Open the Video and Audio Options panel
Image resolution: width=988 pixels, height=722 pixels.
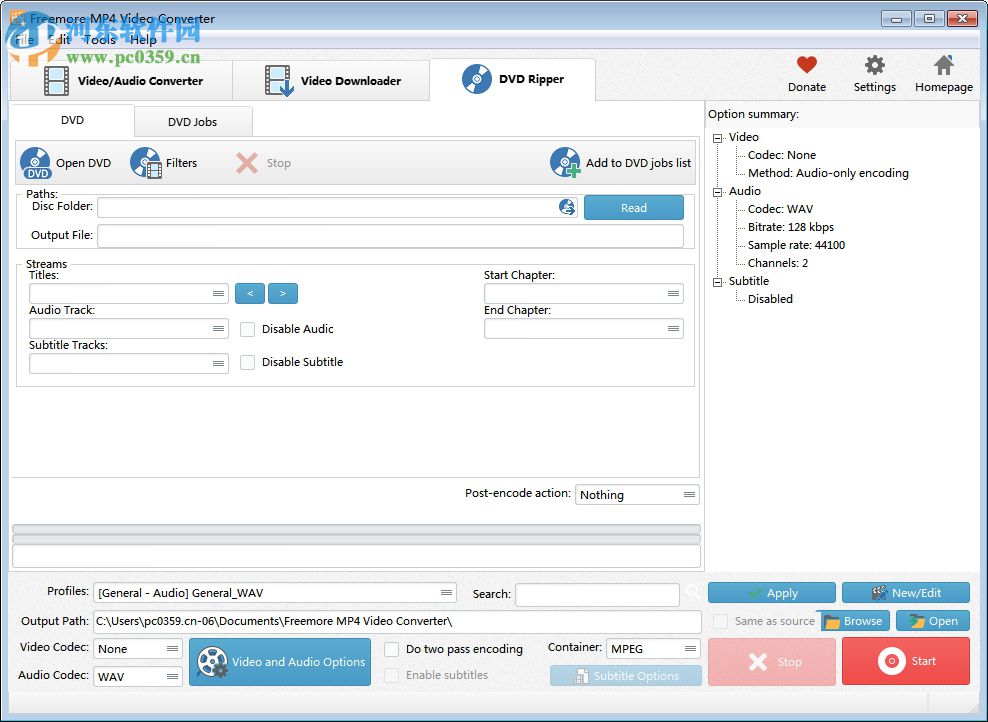[280, 661]
